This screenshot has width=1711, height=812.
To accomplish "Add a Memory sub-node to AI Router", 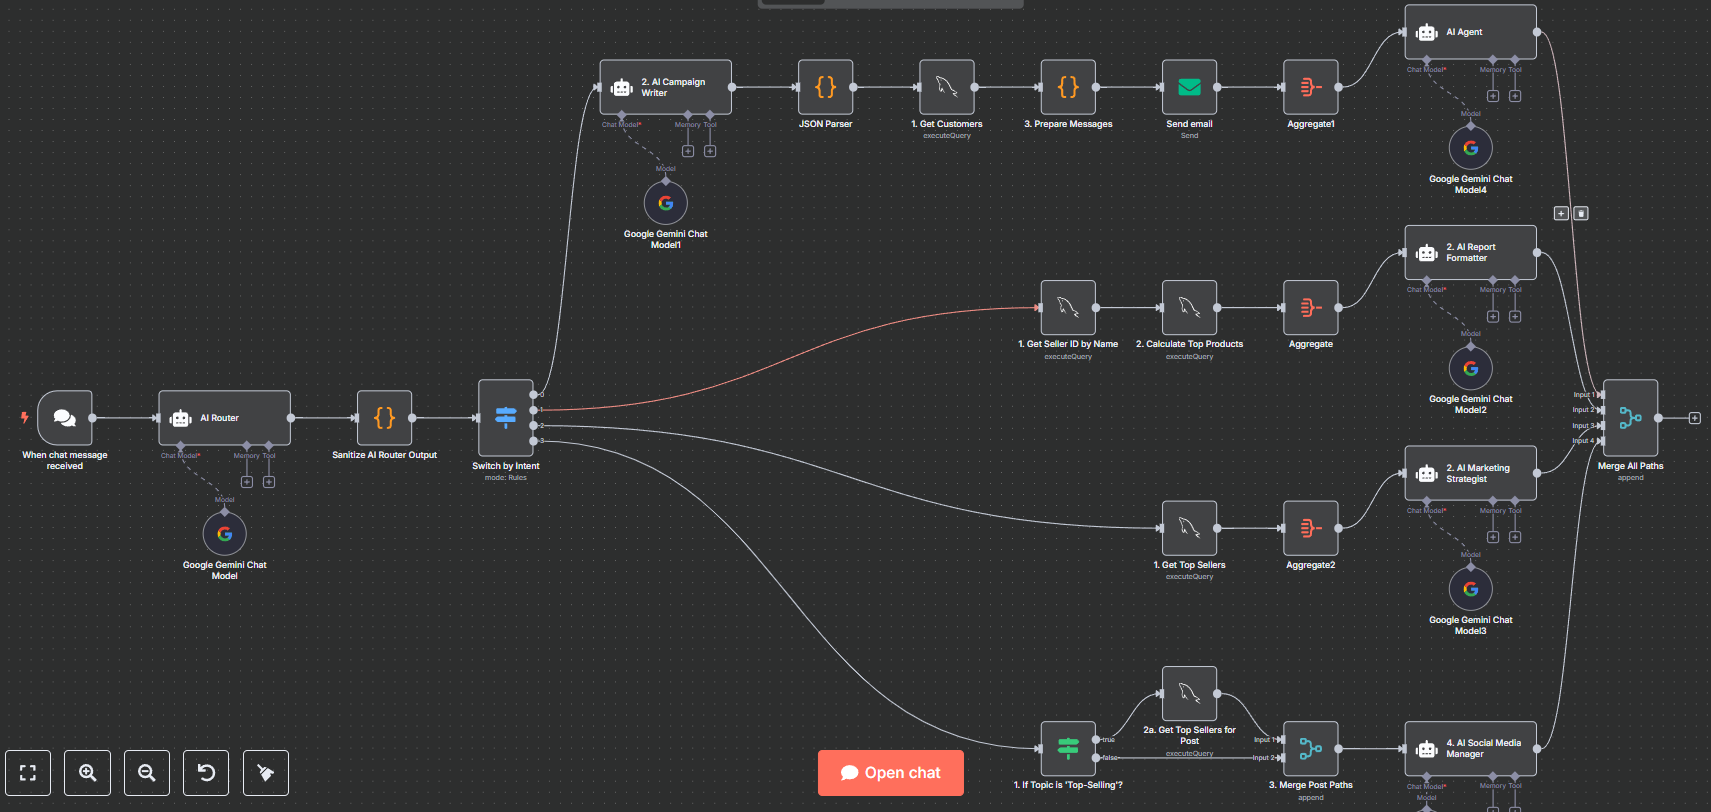I will [247, 482].
